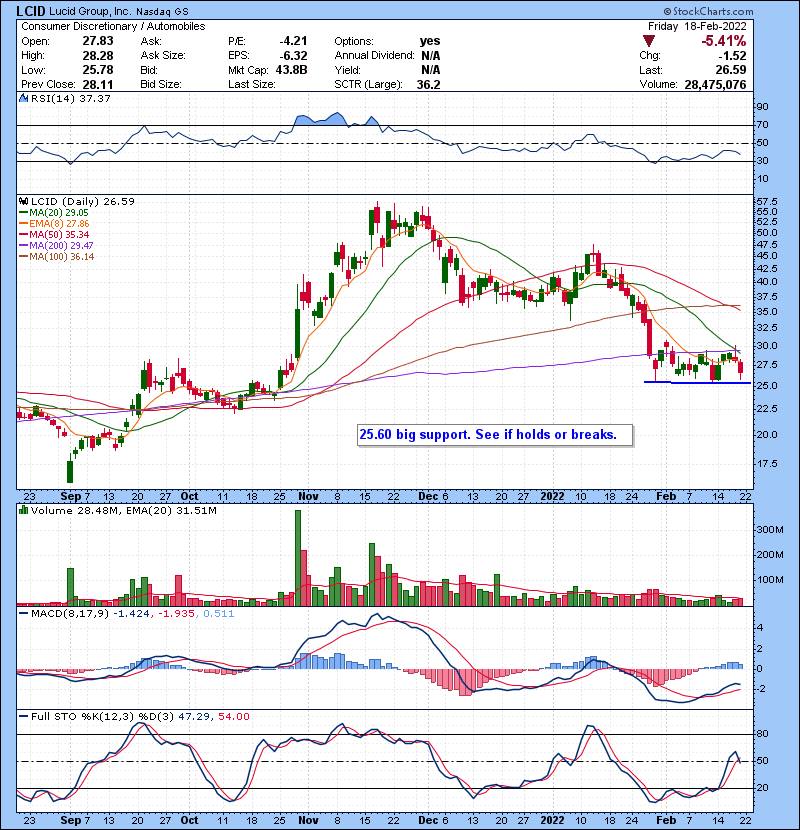This screenshot has width=800, height=830.
Task: Click Consumer Discretionary / Automobiles sector text
Action: [113, 26]
